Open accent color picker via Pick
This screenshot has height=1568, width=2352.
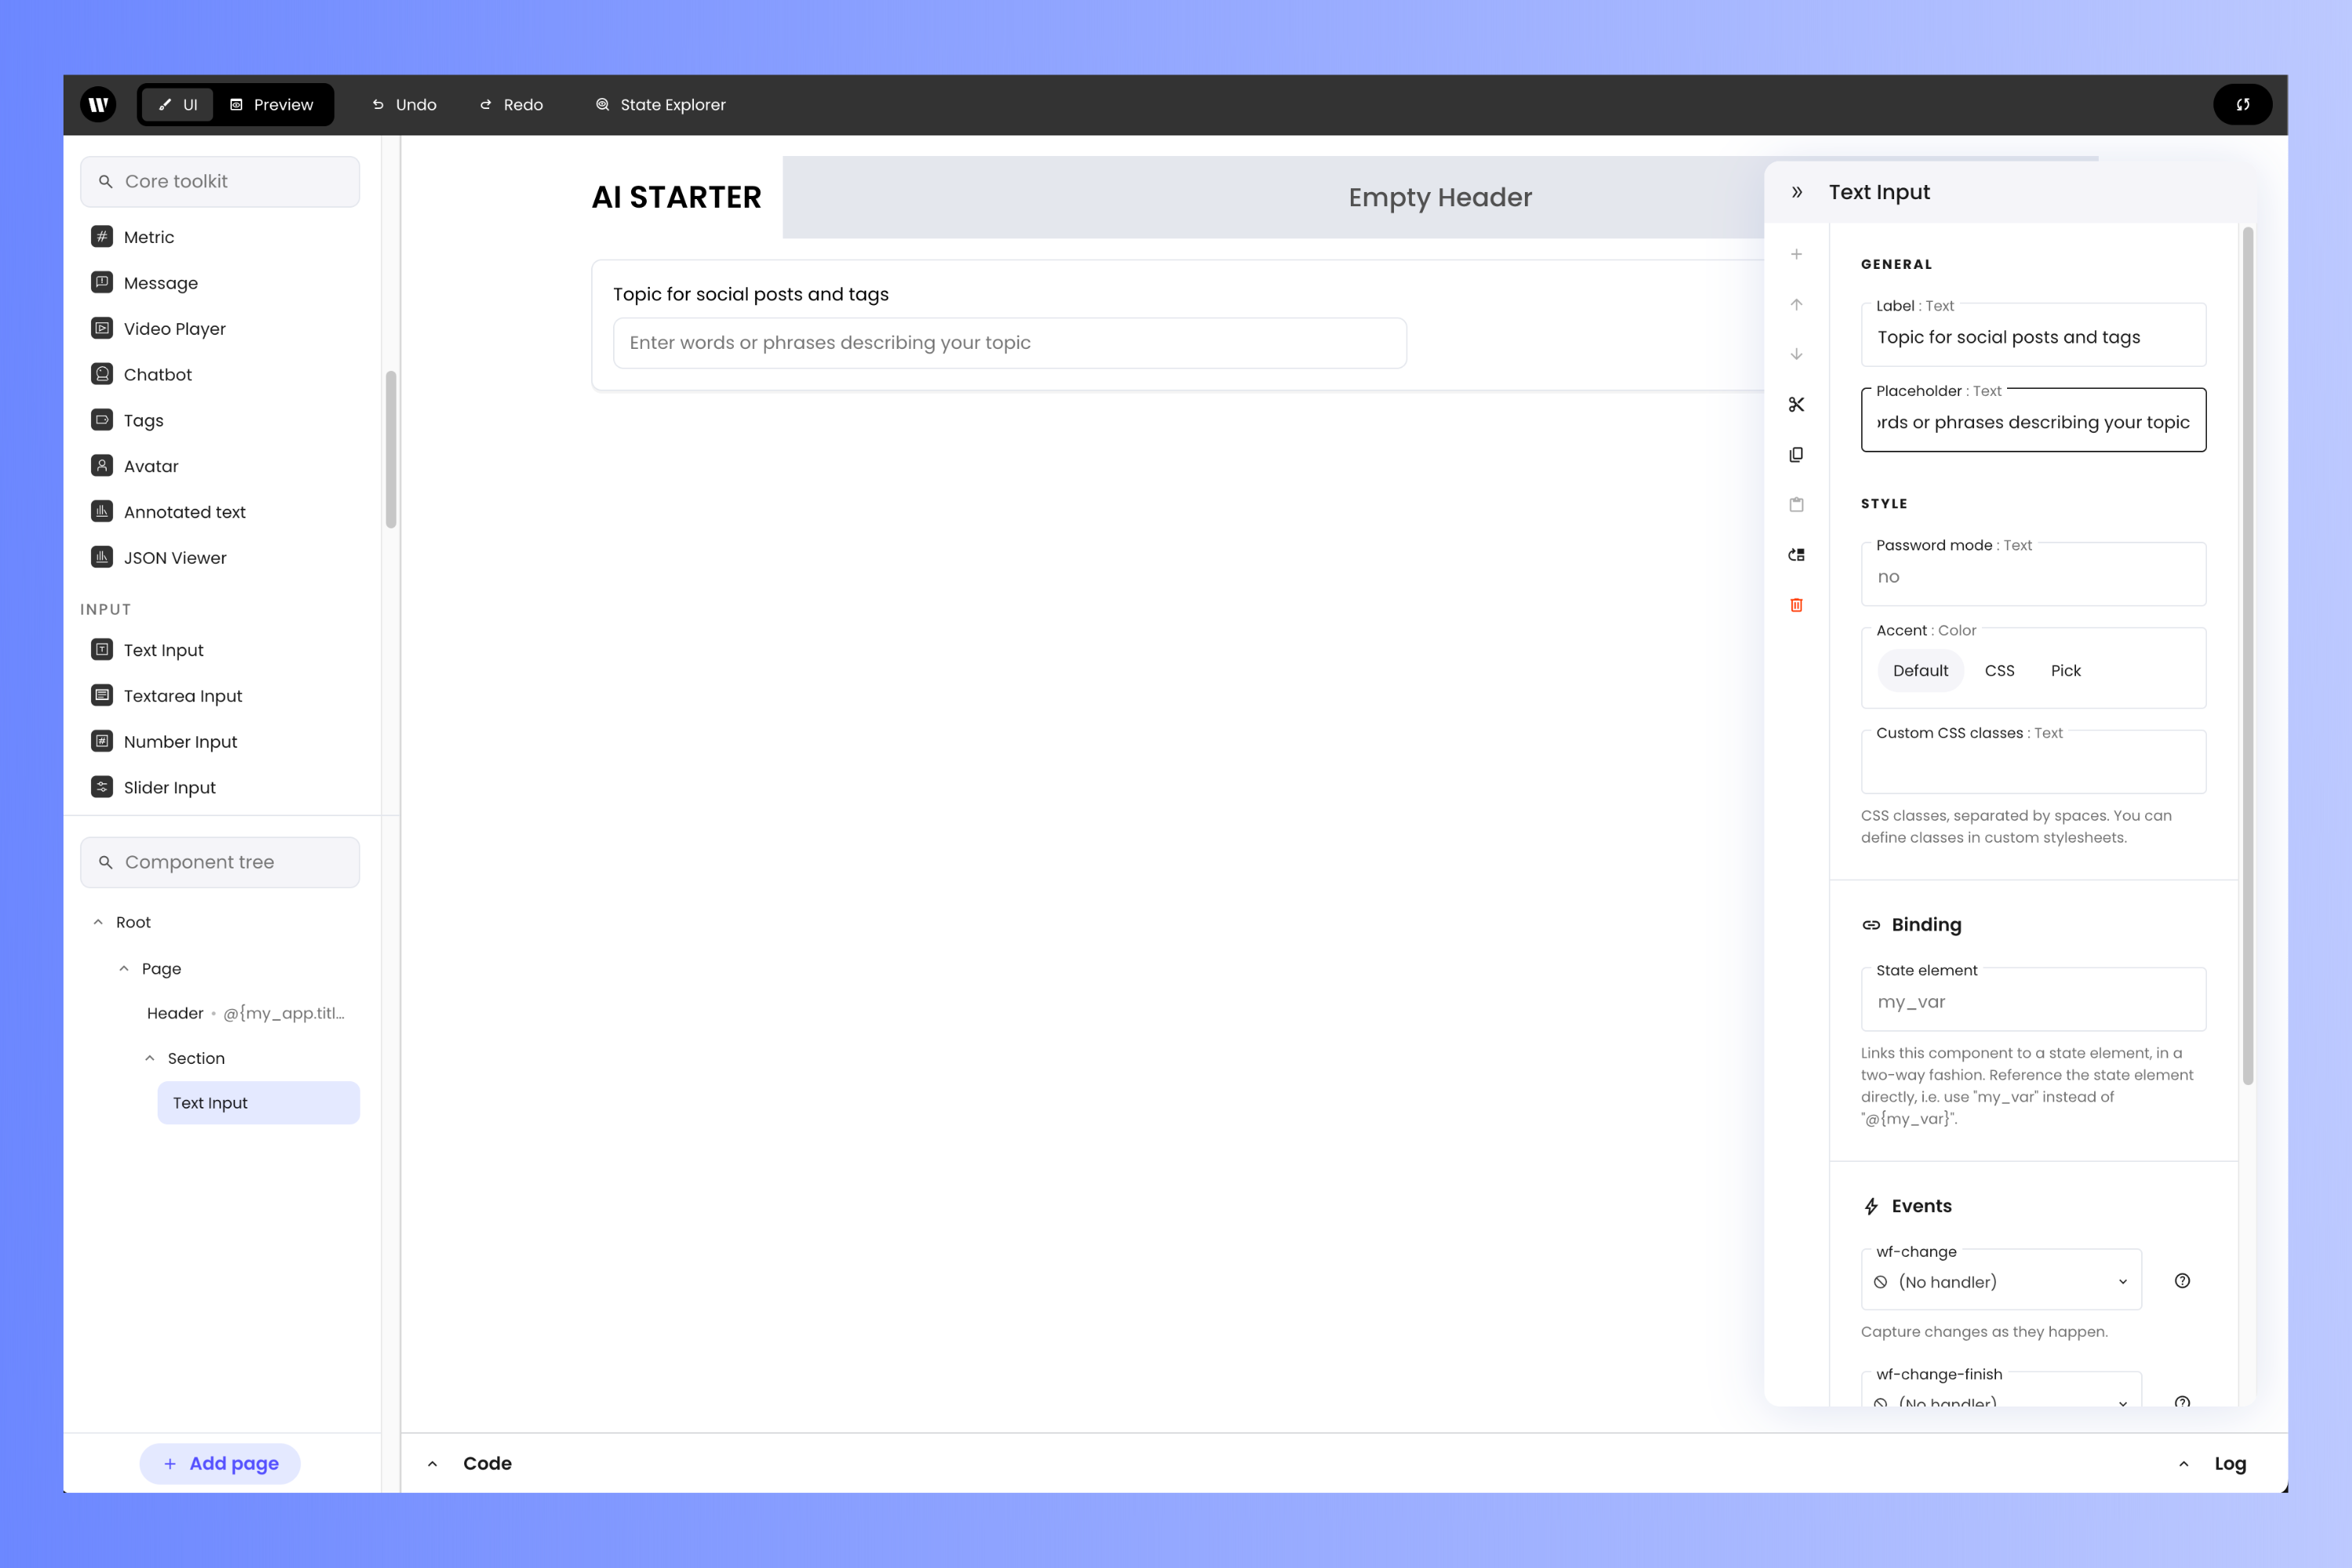click(x=2065, y=670)
